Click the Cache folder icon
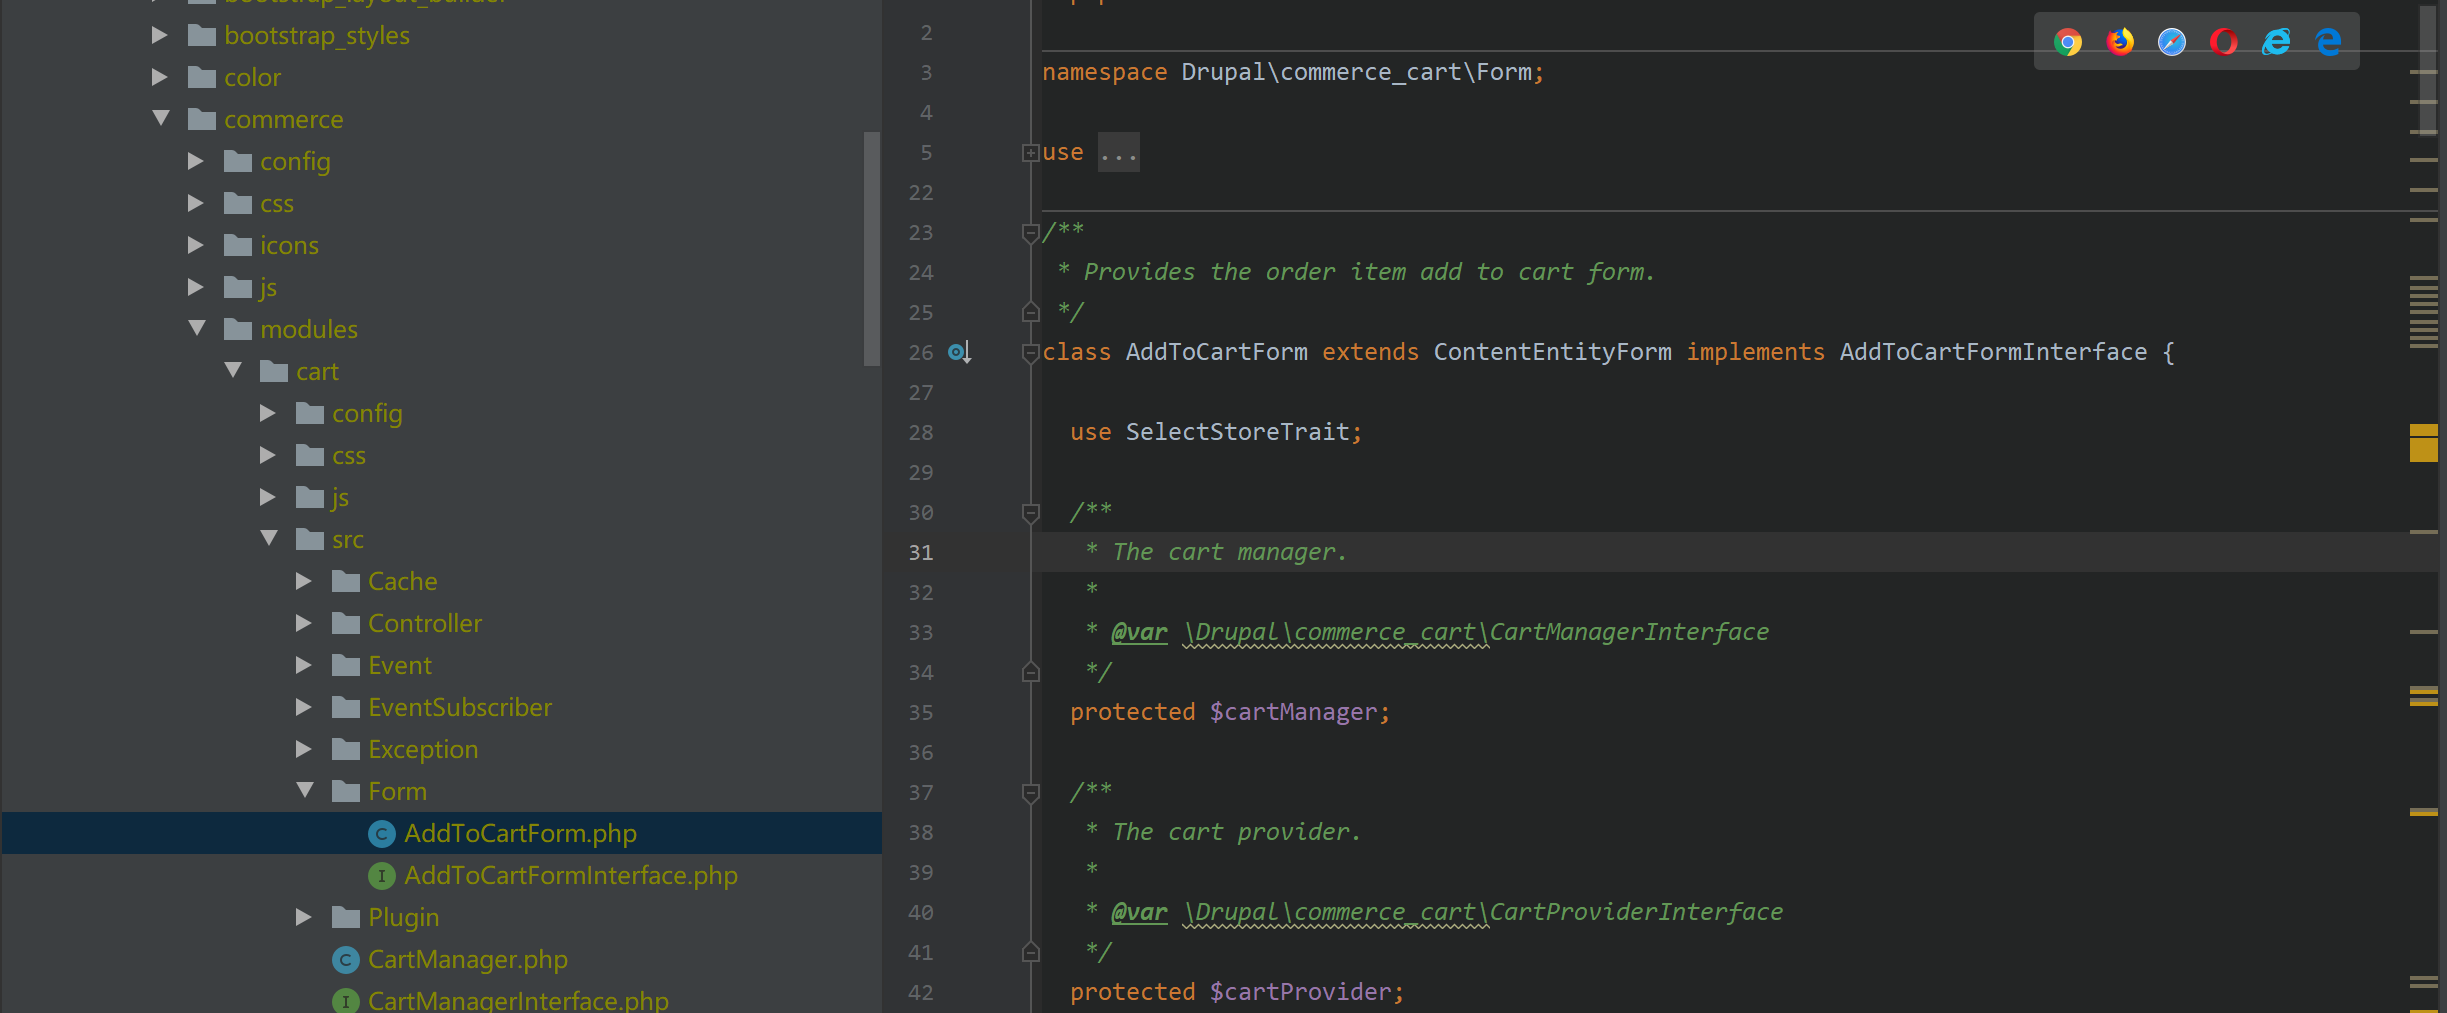The height and width of the screenshot is (1013, 2447). [346, 581]
